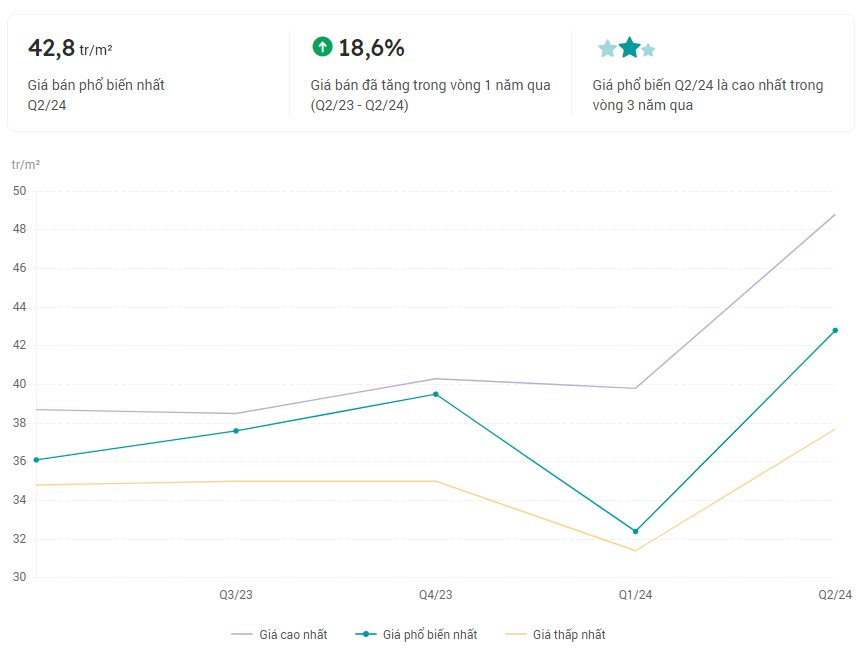
Task: Toggle the "Giá cao nhất" legend series
Action: (279, 634)
